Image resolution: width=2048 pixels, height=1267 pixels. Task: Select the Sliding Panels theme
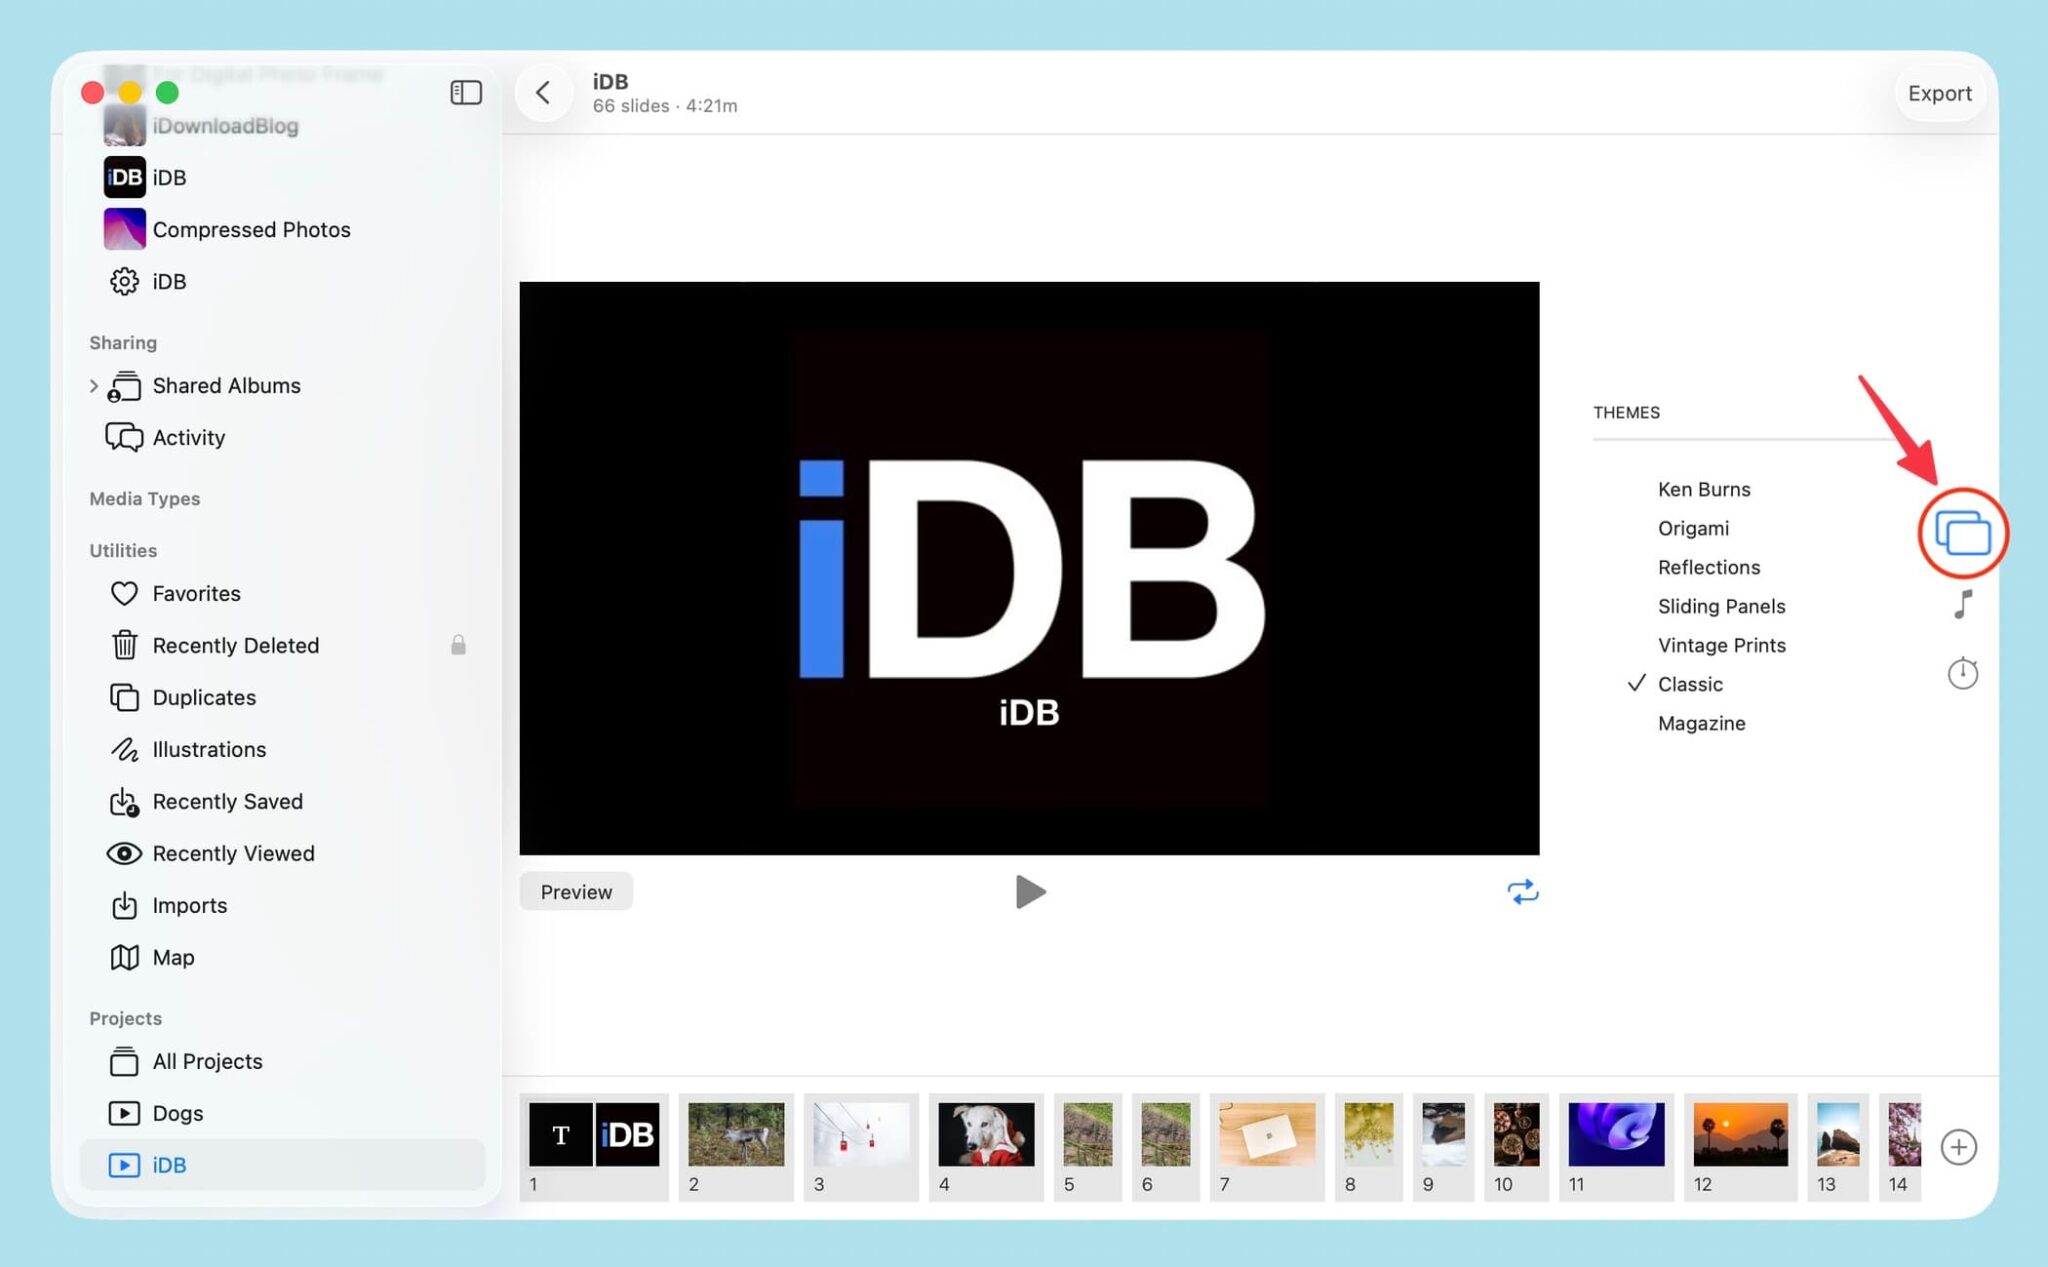click(x=1721, y=606)
